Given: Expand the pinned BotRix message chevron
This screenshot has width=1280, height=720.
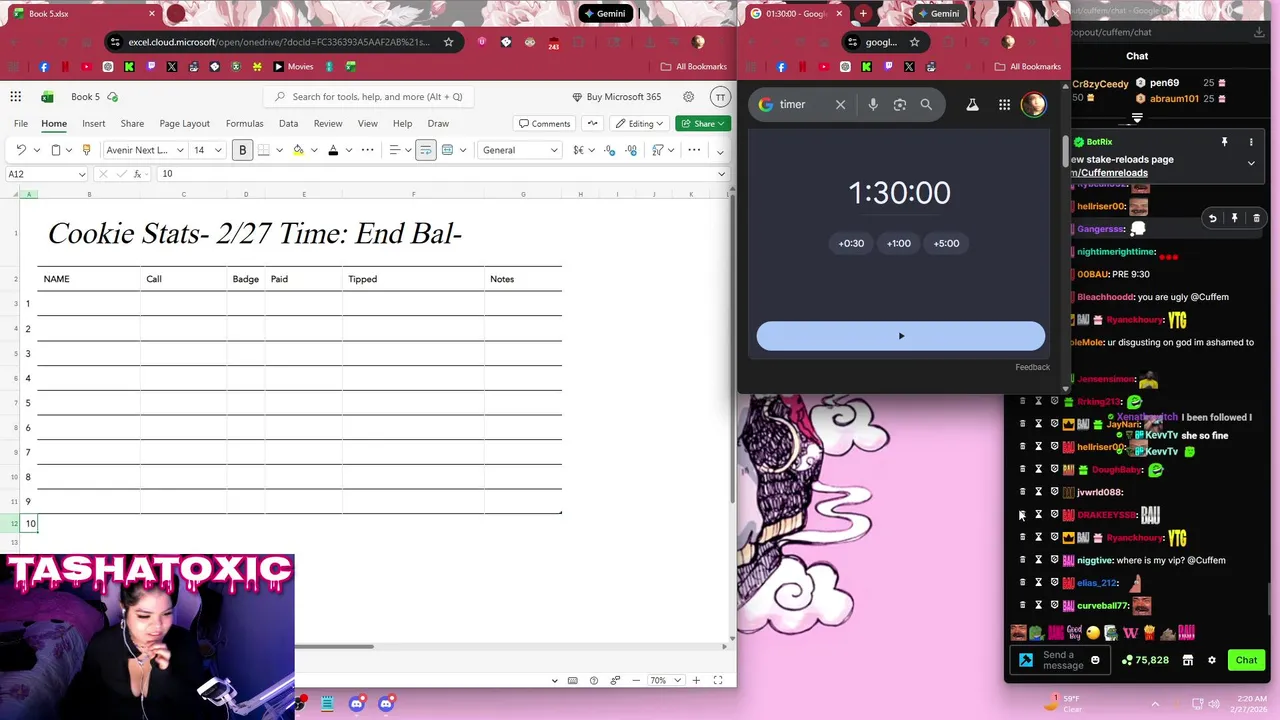Looking at the screenshot, I should (1251, 163).
